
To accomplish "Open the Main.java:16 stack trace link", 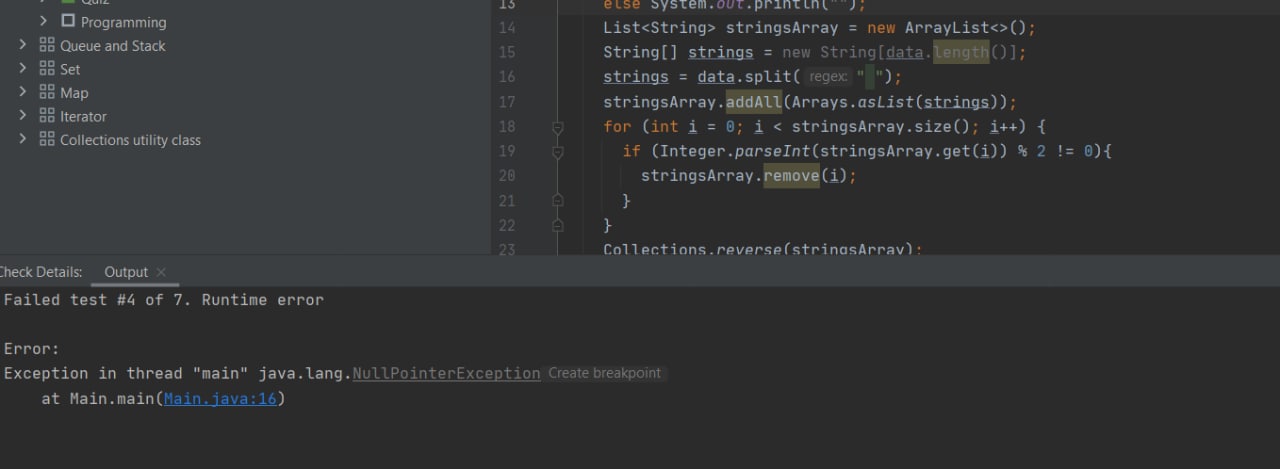I will 220,399.
